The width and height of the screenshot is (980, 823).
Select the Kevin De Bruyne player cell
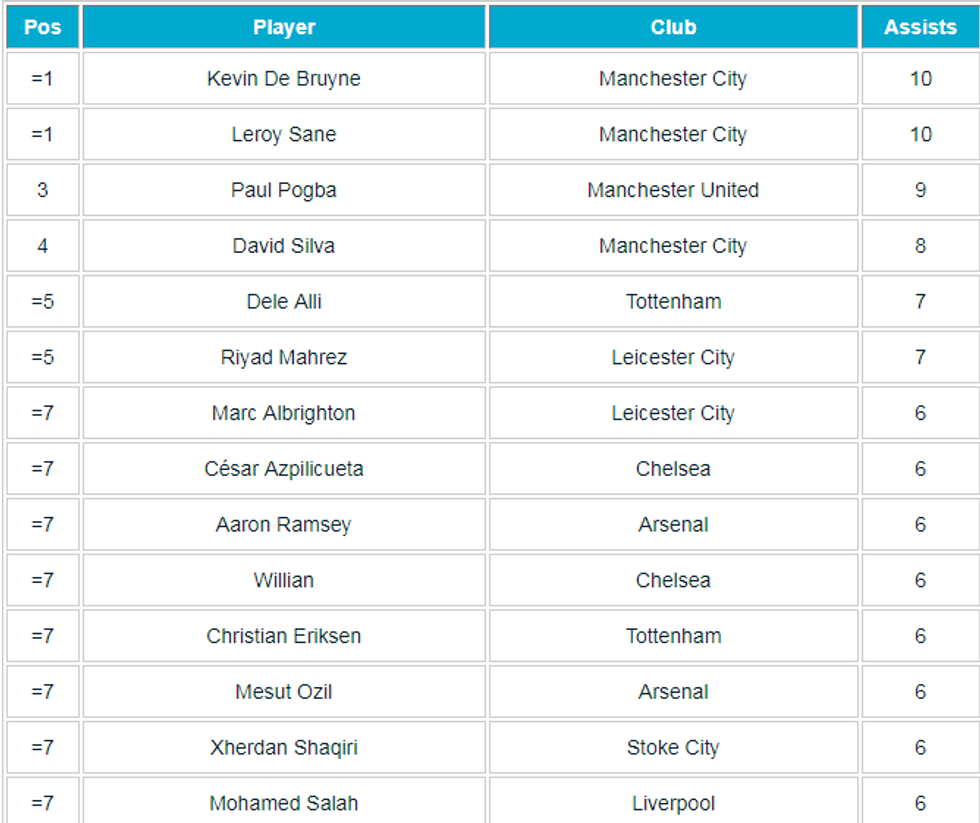(284, 79)
